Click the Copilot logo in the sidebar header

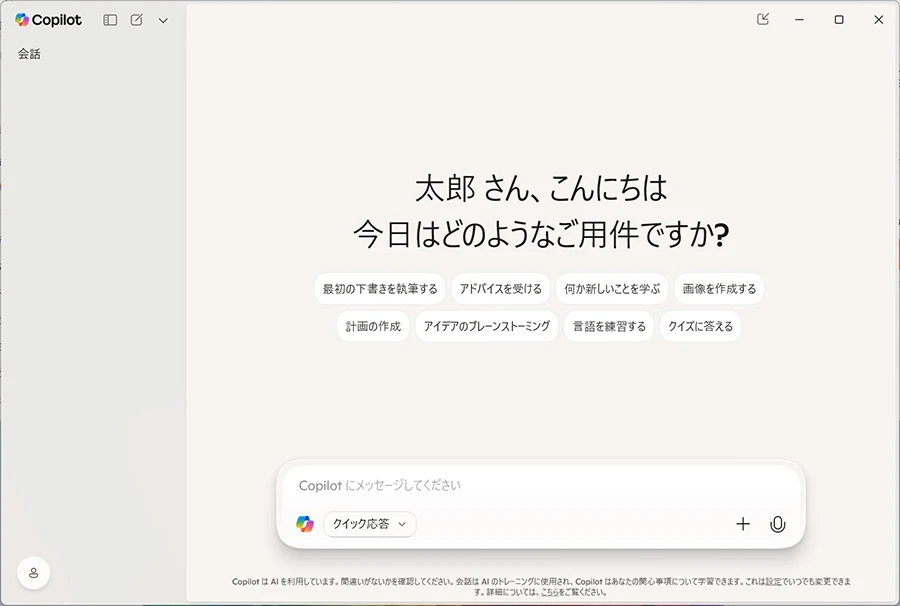coord(48,20)
